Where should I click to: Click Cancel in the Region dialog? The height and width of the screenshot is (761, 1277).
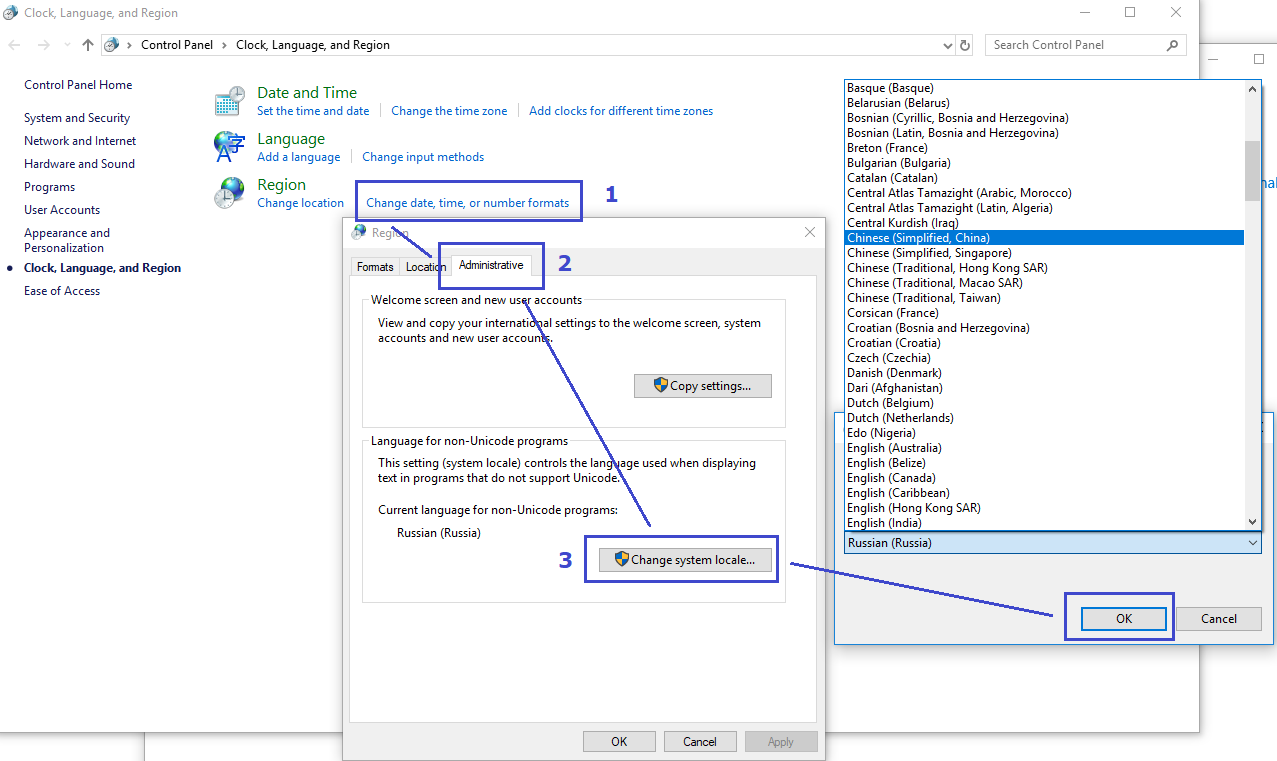(x=700, y=742)
